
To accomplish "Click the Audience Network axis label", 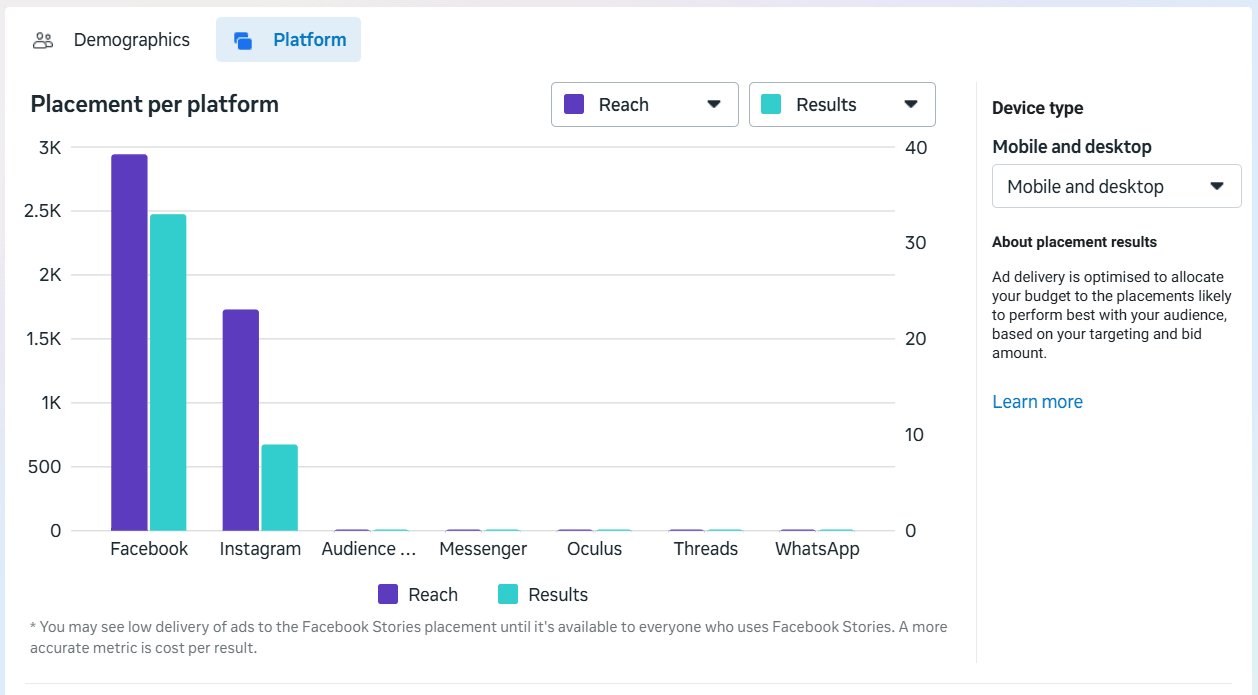I will click(x=368, y=549).
